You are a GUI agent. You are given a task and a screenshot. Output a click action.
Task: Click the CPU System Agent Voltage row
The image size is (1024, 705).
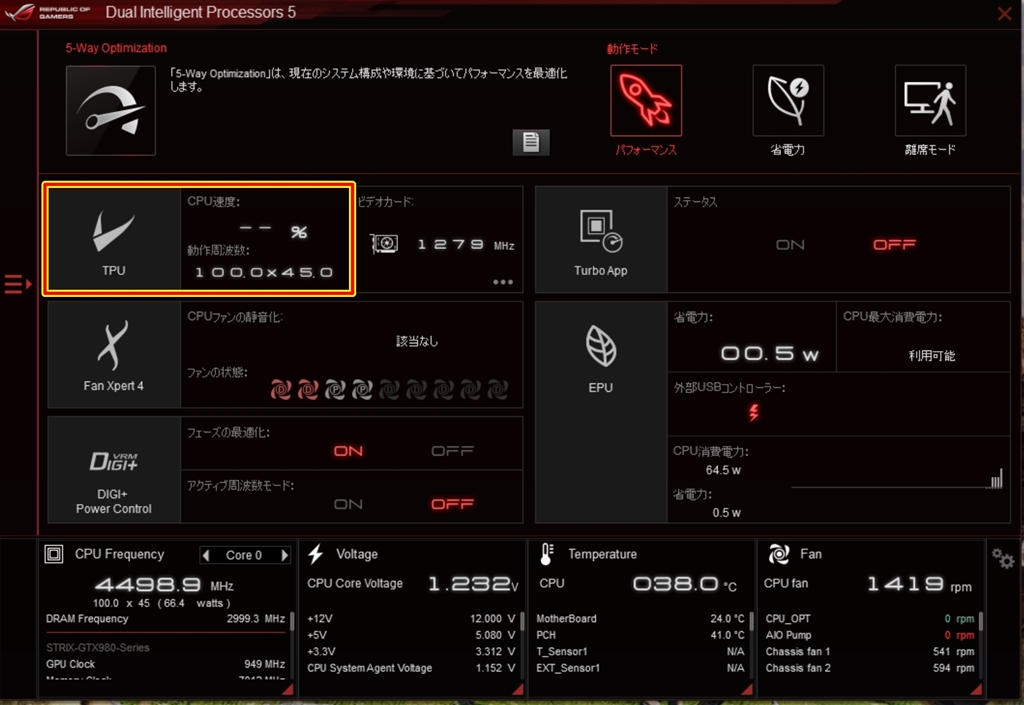click(x=411, y=668)
